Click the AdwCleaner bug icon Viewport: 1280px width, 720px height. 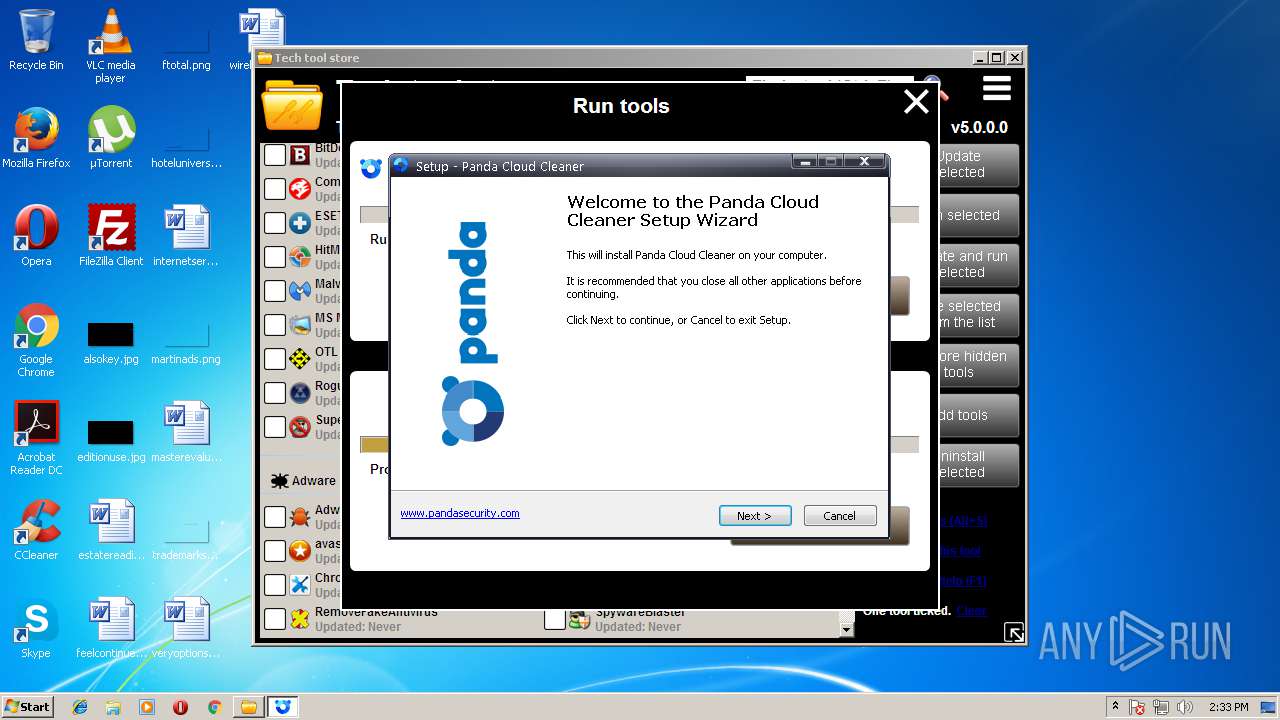pyautogui.click(x=300, y=517)
